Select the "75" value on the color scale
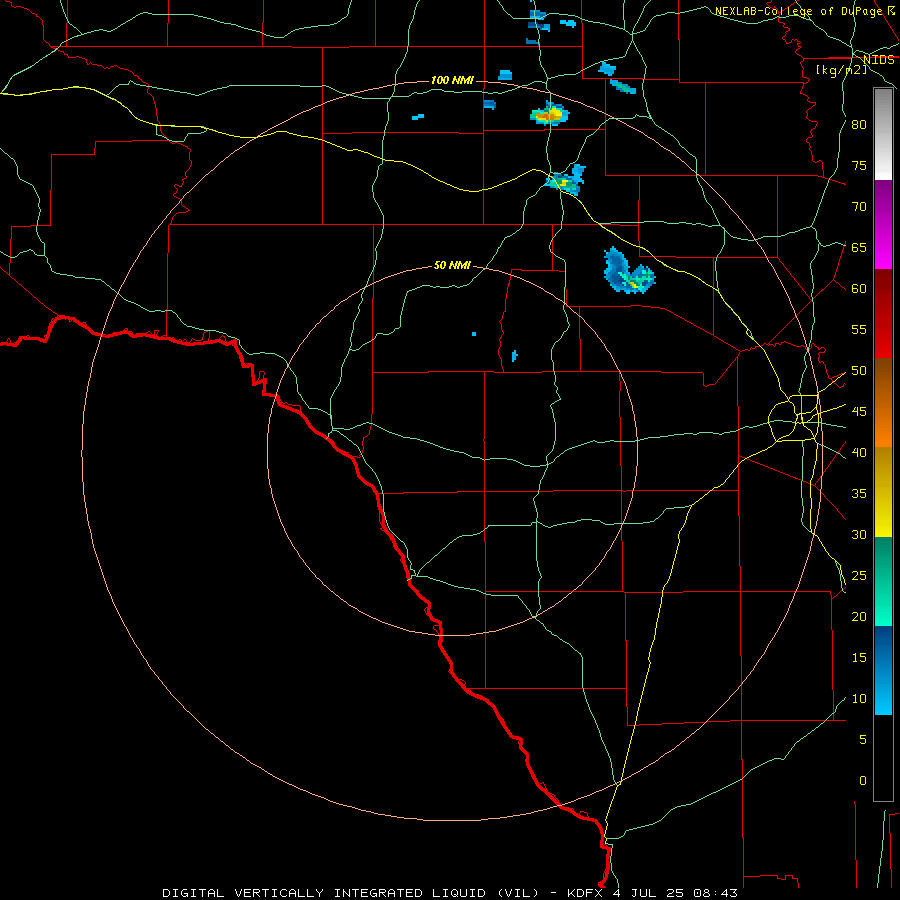The width and height of the screenshot is (900, 900). 859,165
